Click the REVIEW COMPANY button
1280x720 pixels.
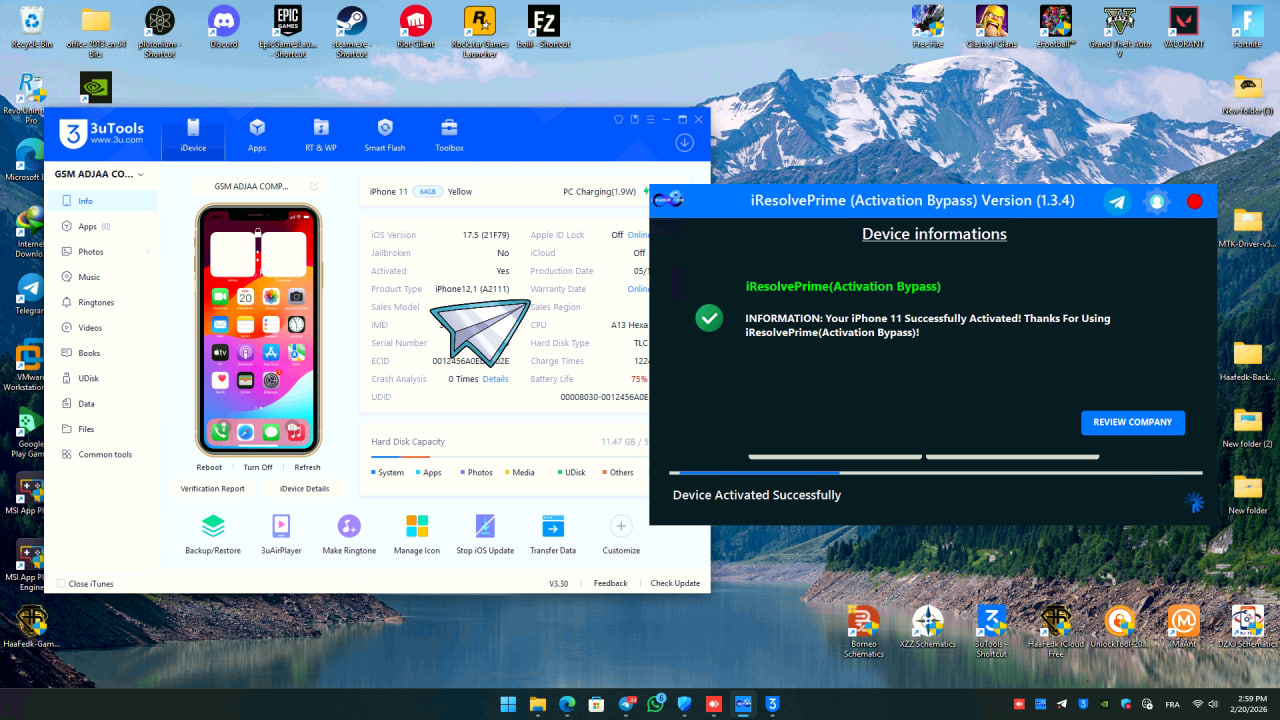click(x=1133, y=423)
